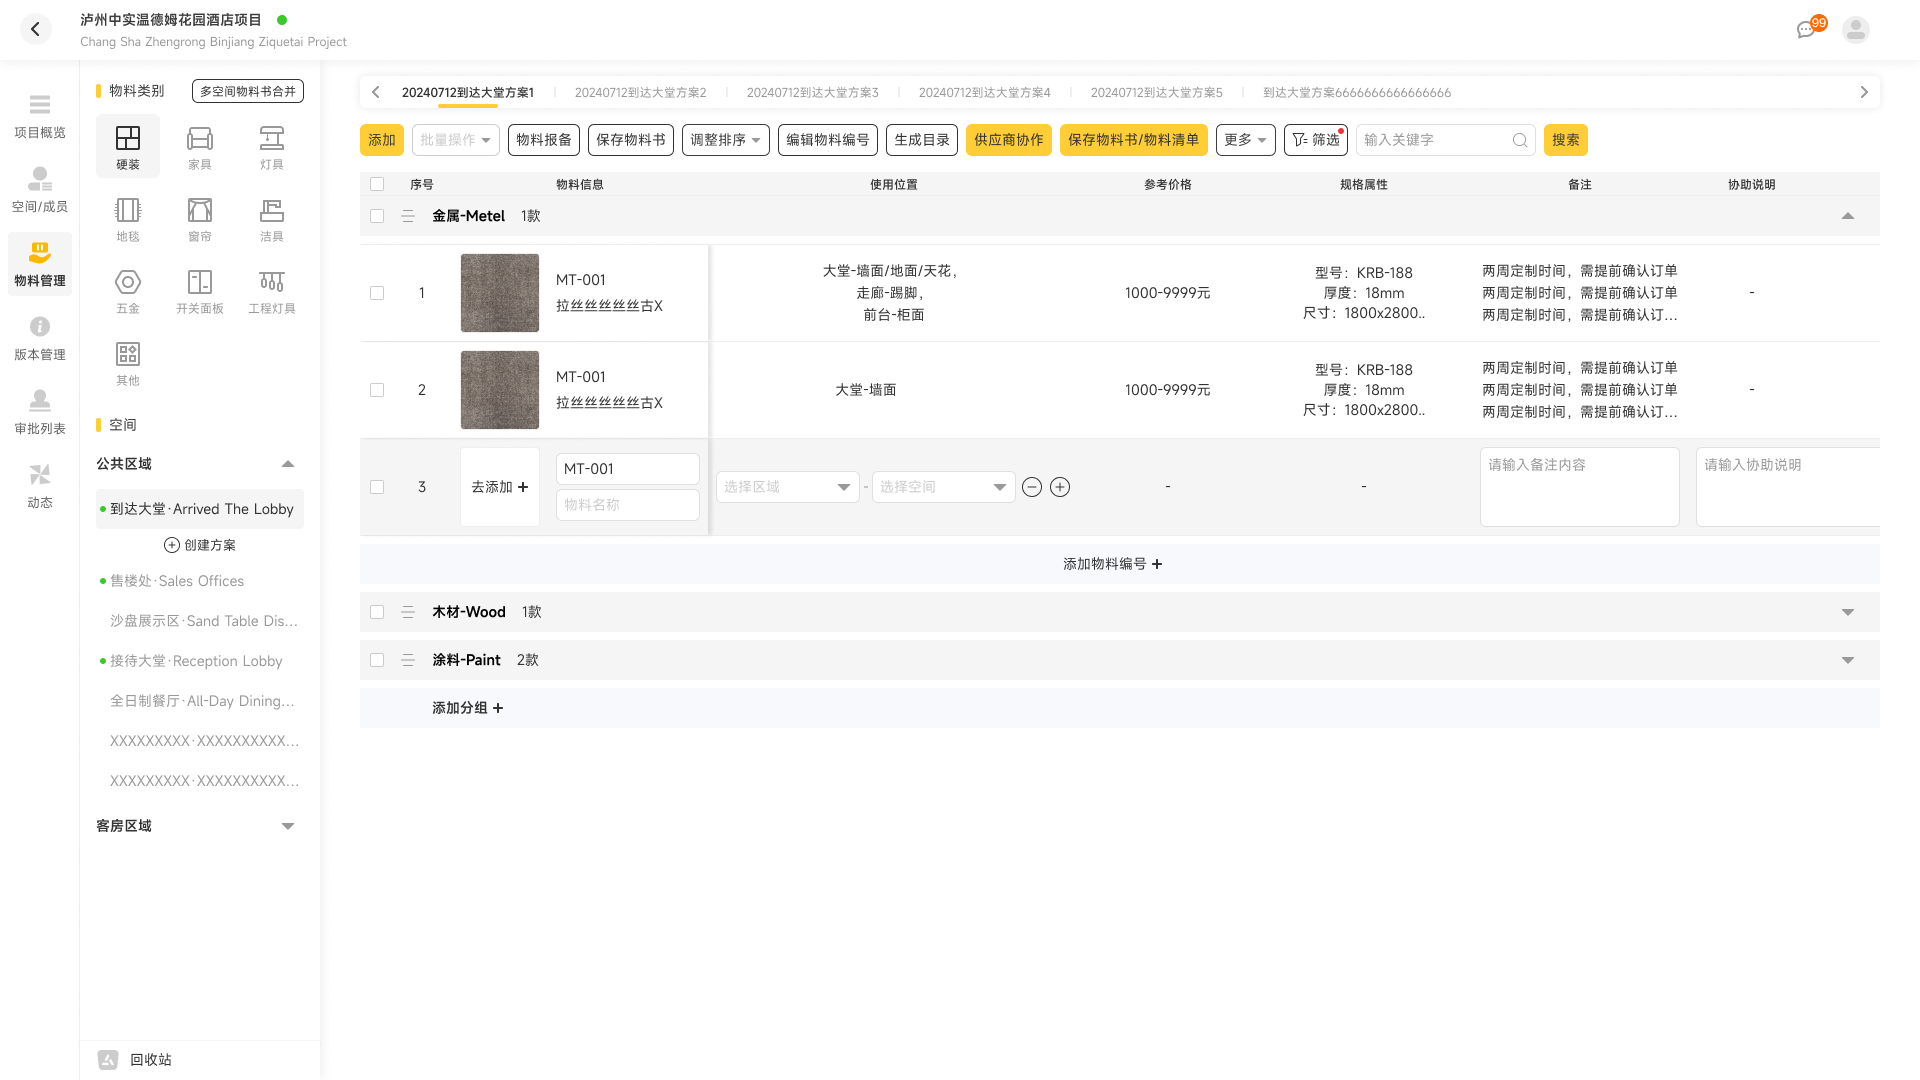Open the 批量操作 dropdown
The image size is (1920, 1080).
tap(455, 140)
